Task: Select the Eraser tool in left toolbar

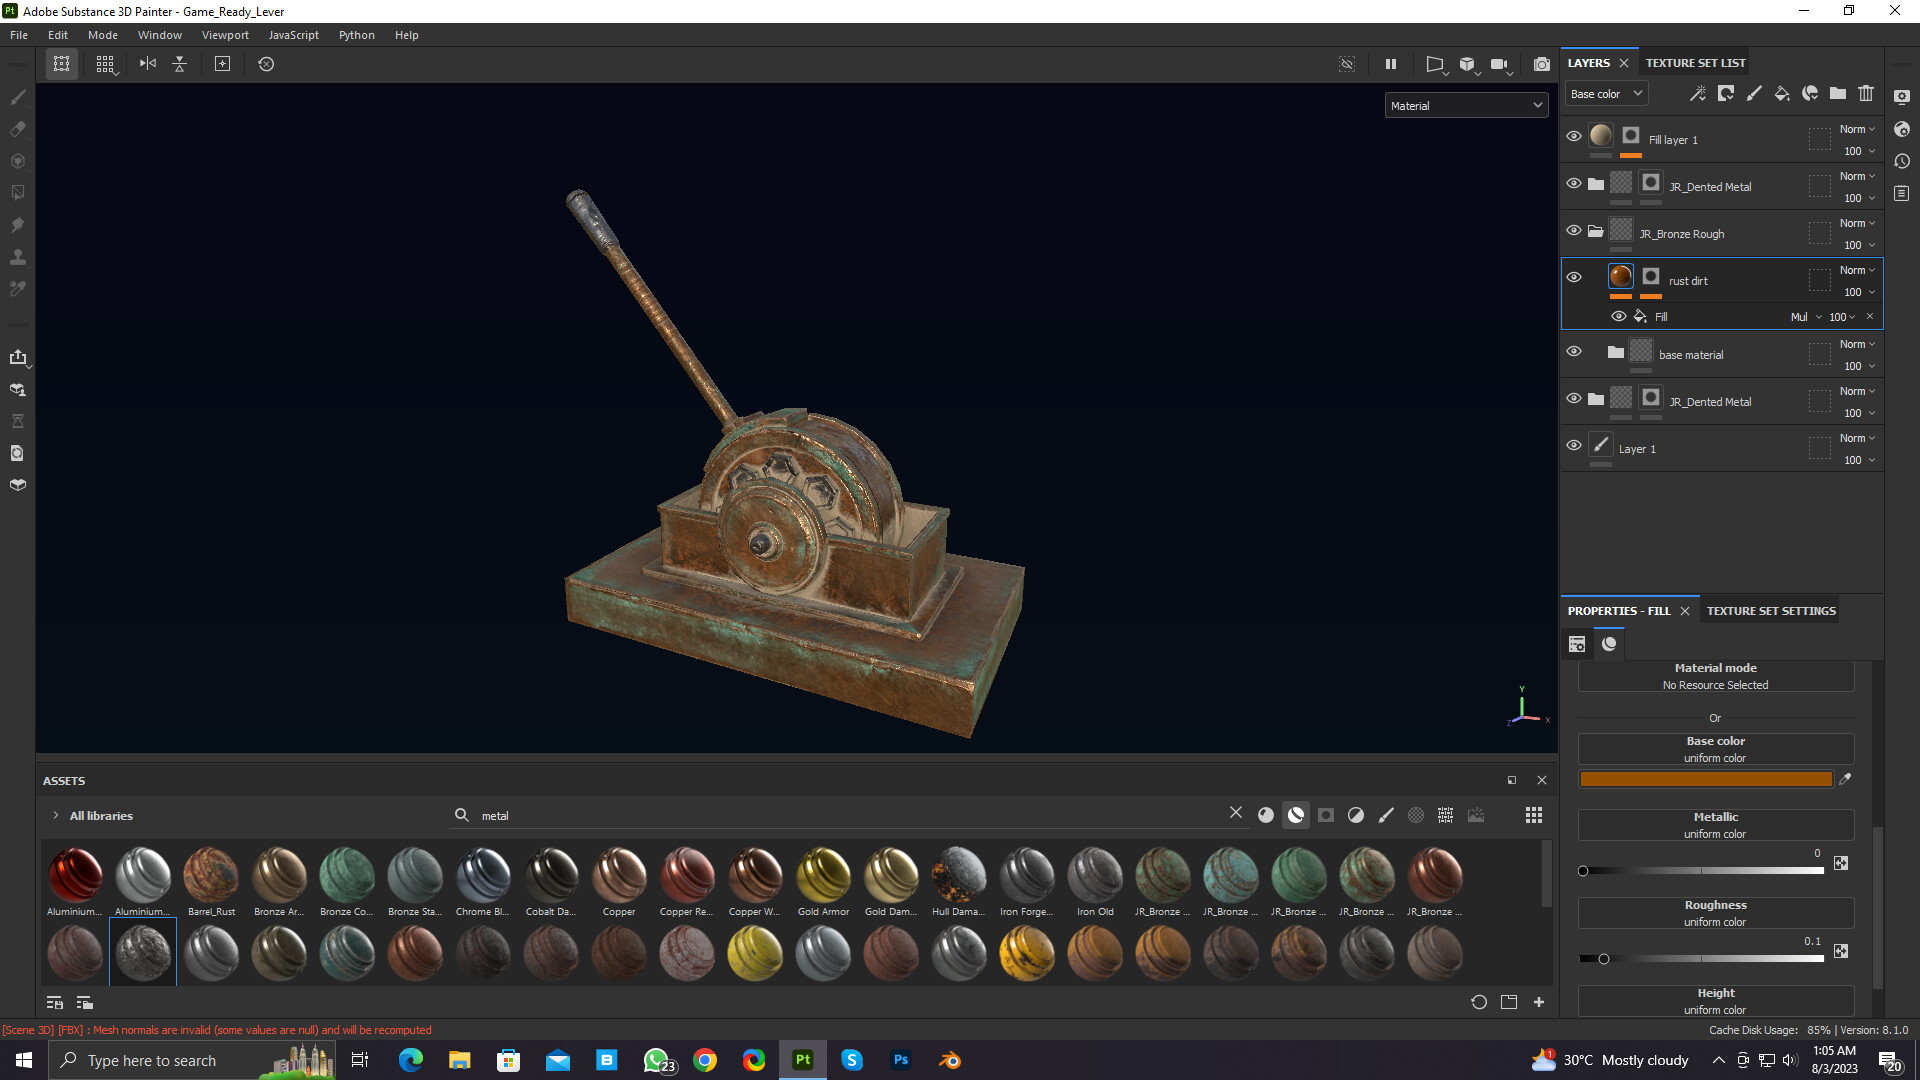Action: pos(18,129)
